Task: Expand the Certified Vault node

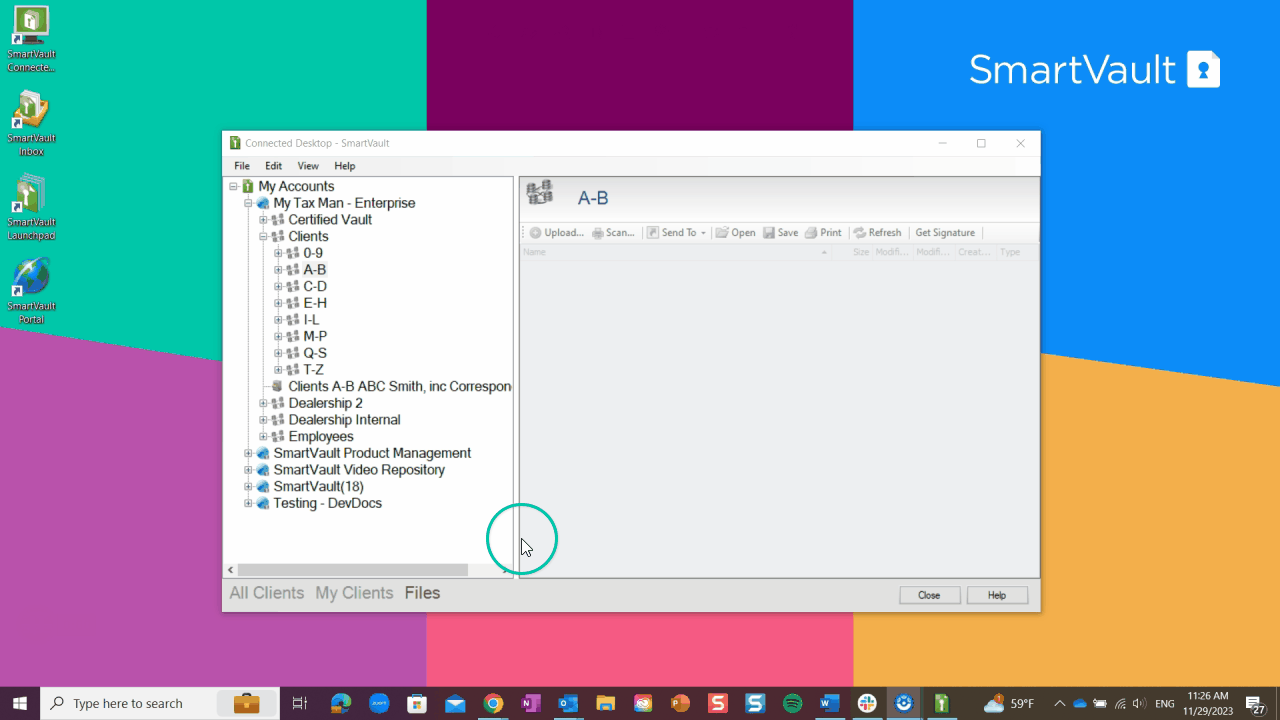Action: pyautogui.click(x=263, y=220)
